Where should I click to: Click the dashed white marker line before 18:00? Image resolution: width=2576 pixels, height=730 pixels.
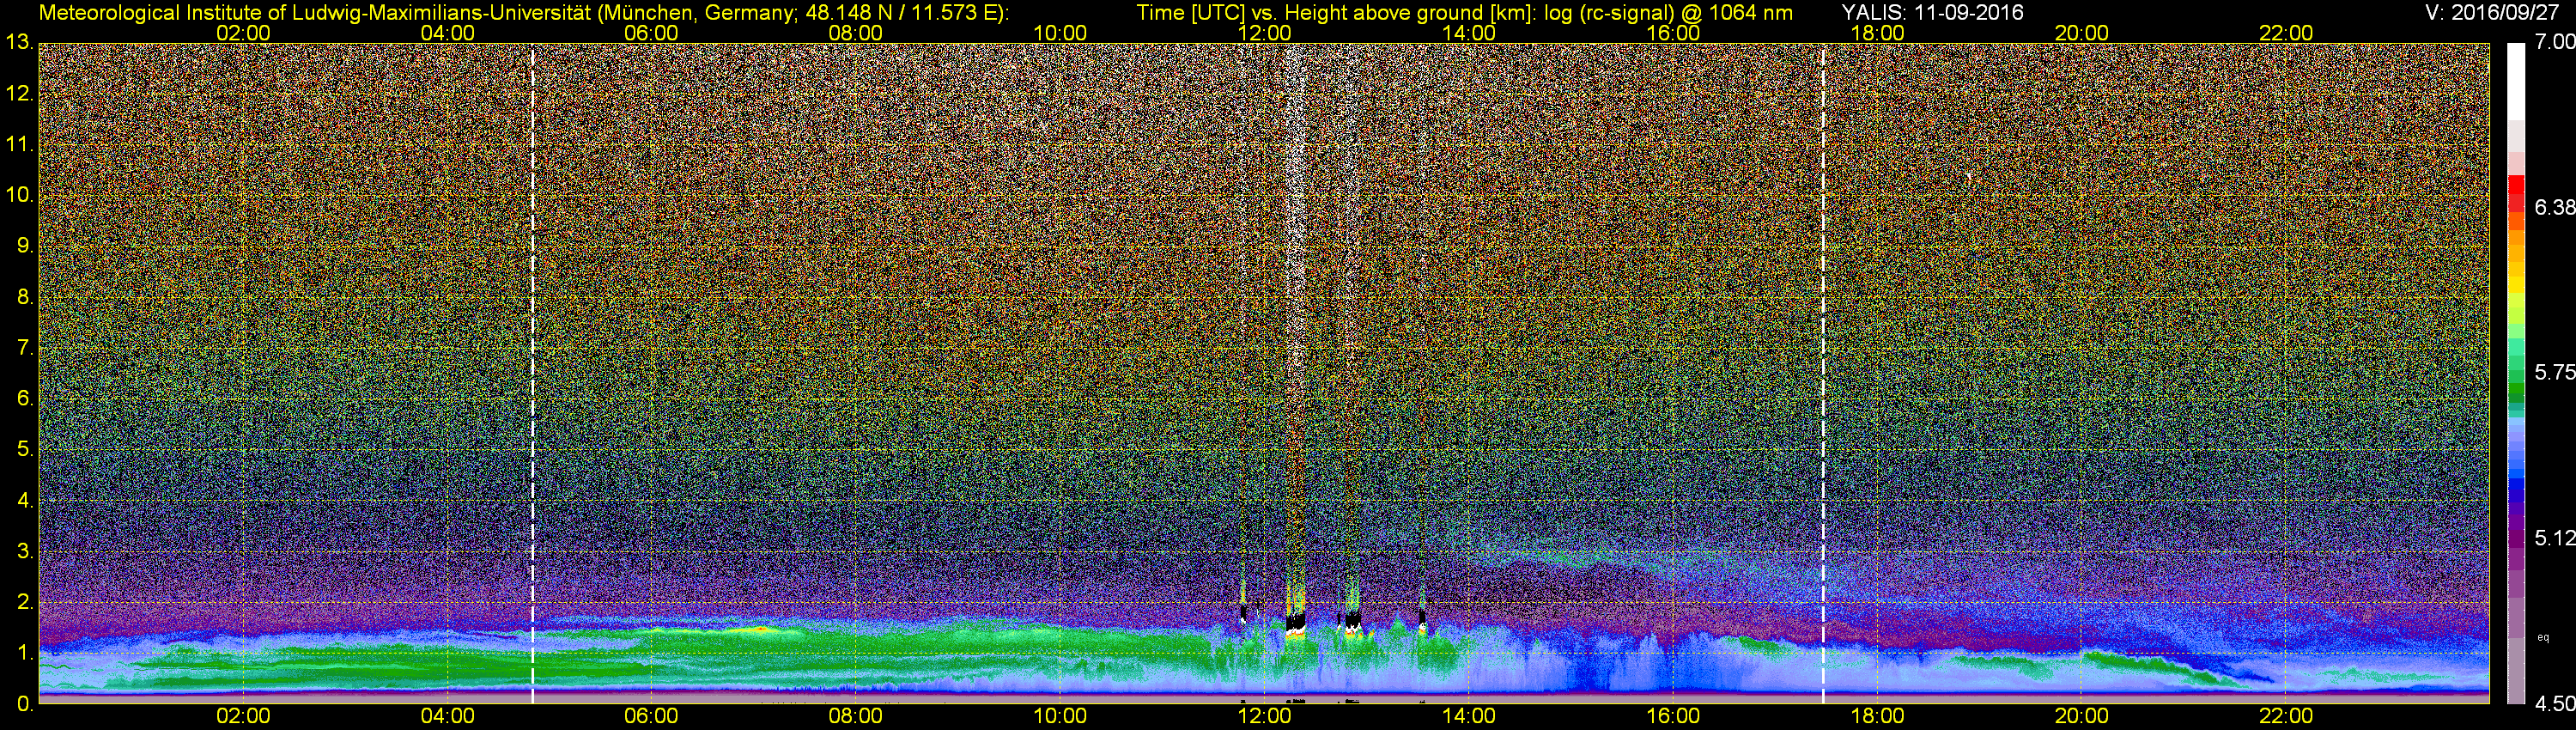tap(1823, 373)
